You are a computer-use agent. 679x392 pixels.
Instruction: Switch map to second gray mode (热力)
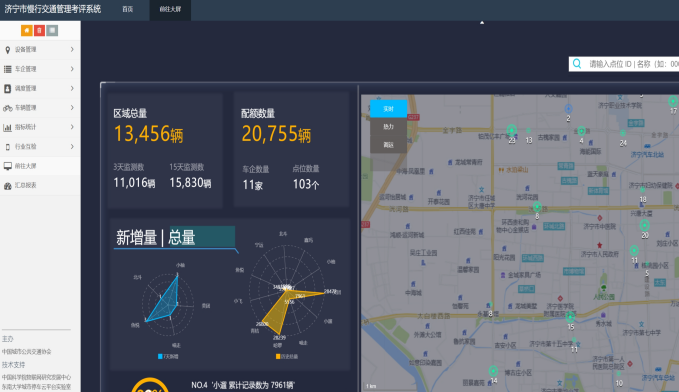pyautogui.click(x=388, y=126)
